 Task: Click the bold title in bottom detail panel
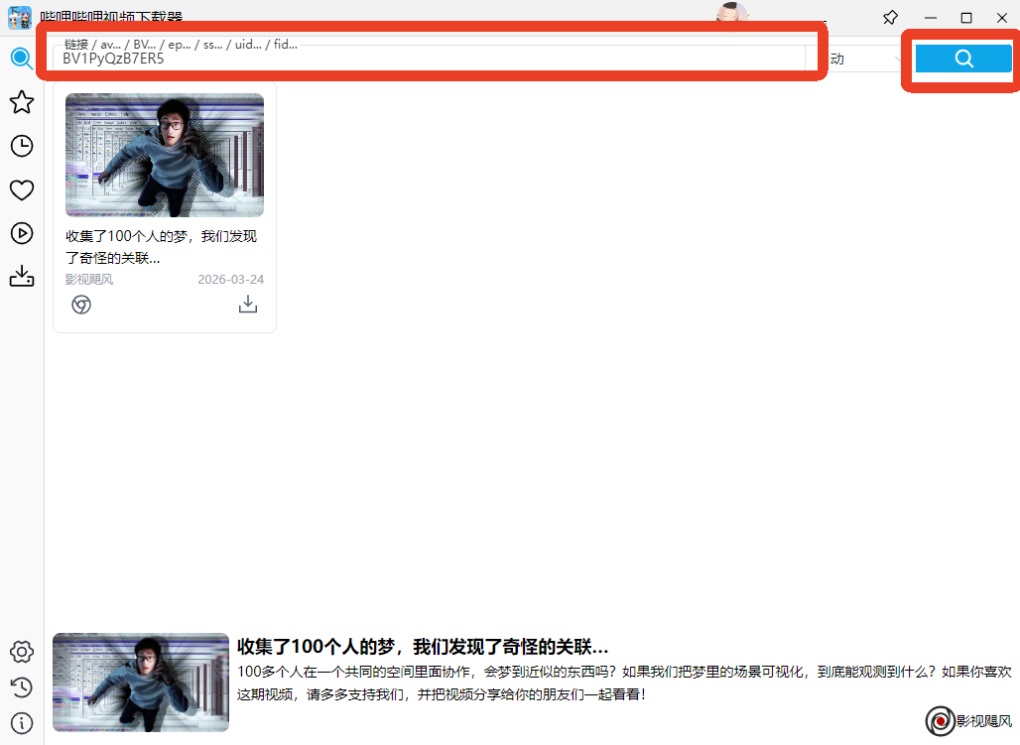coord(423,647)
